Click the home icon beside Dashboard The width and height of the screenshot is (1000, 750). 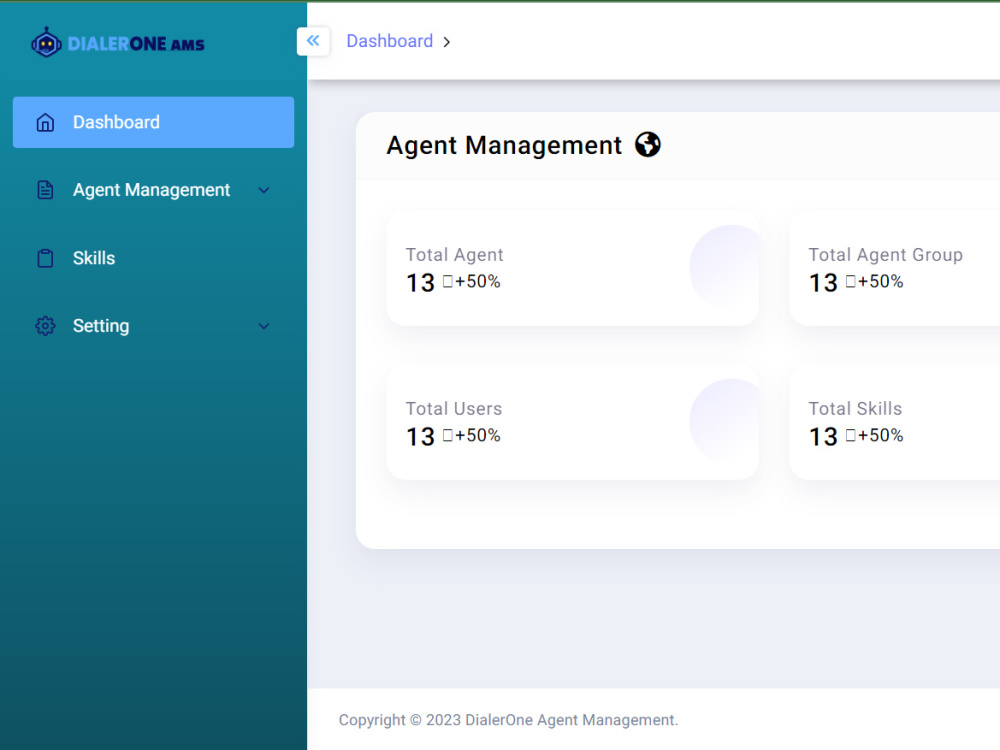tap(45, 122)
